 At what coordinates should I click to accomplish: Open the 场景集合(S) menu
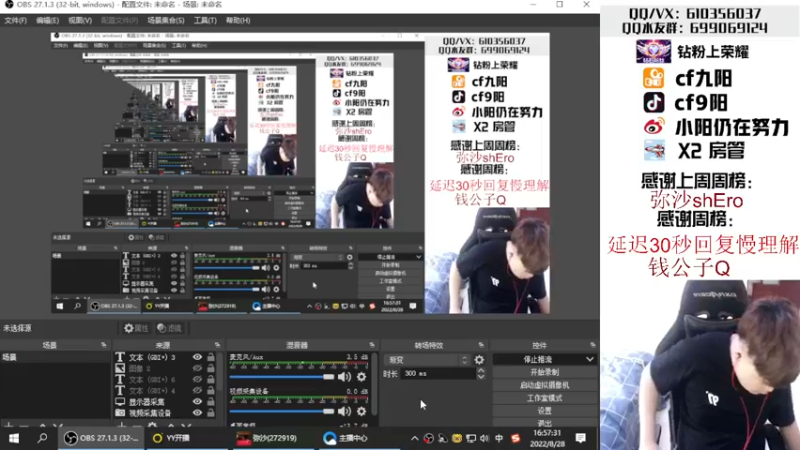(x=166, y=20)
